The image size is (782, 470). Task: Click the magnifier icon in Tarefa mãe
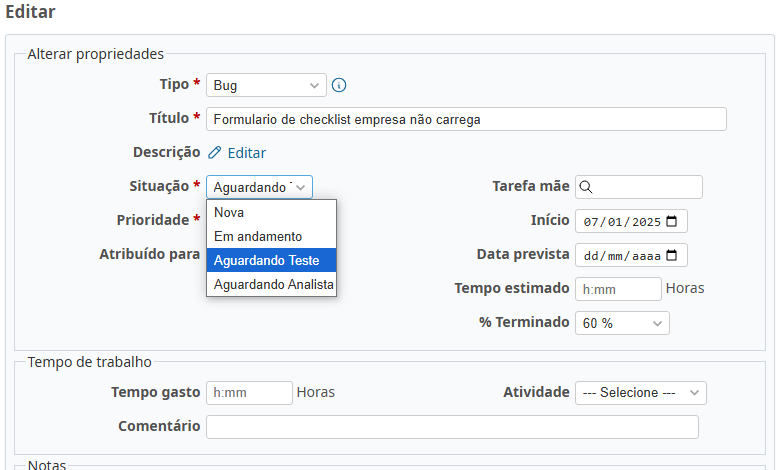click(587, 187)
